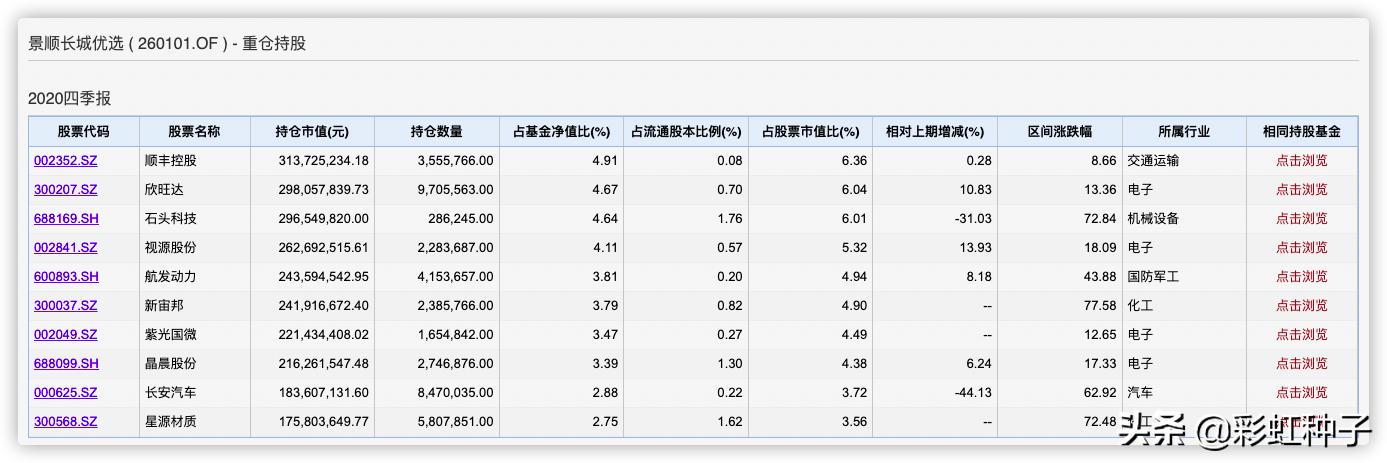This screenshot has height=463, width=1387.
Task: Select the stock name 长安汽车
Action: click(171, 392)
